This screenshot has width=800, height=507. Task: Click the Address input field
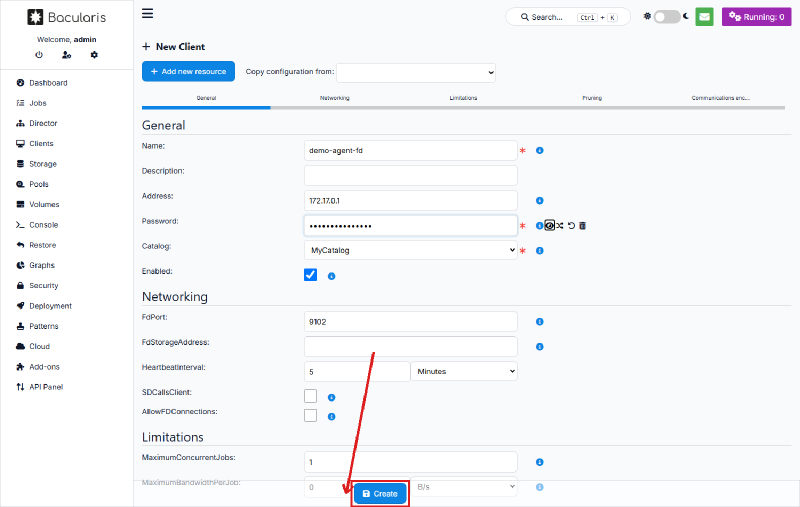[411, 200]
